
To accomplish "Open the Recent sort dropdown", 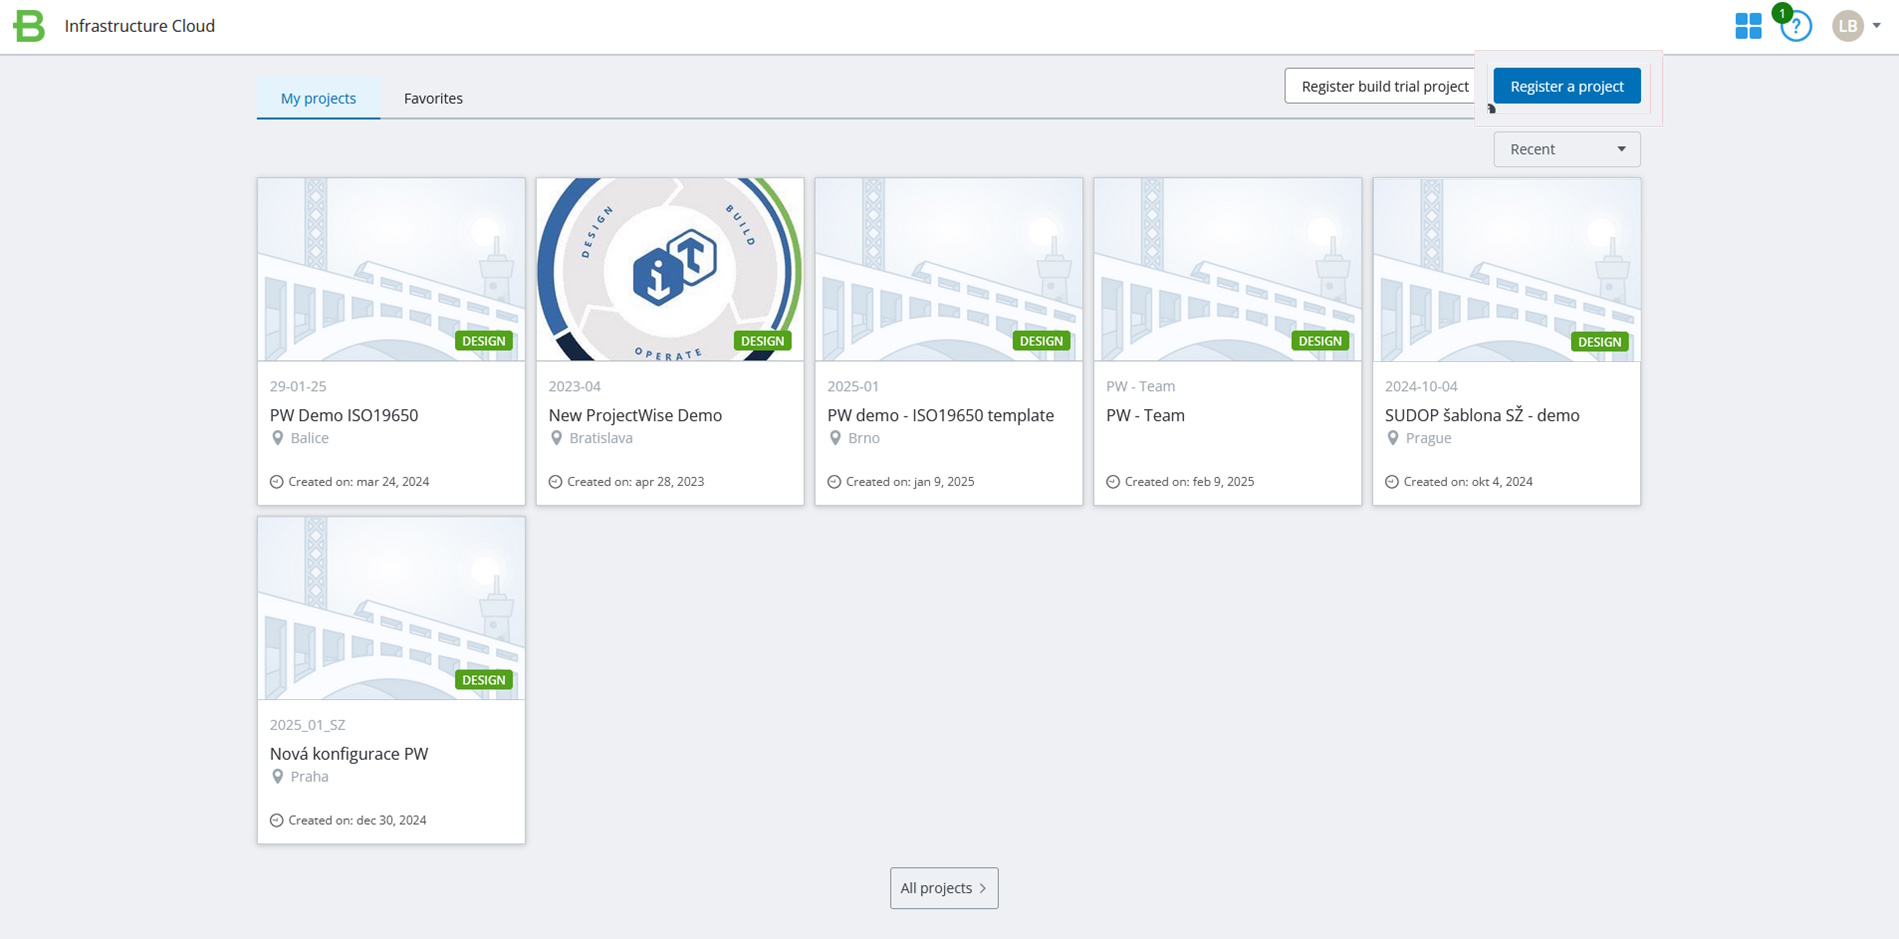I will (x=1565, y=148).
